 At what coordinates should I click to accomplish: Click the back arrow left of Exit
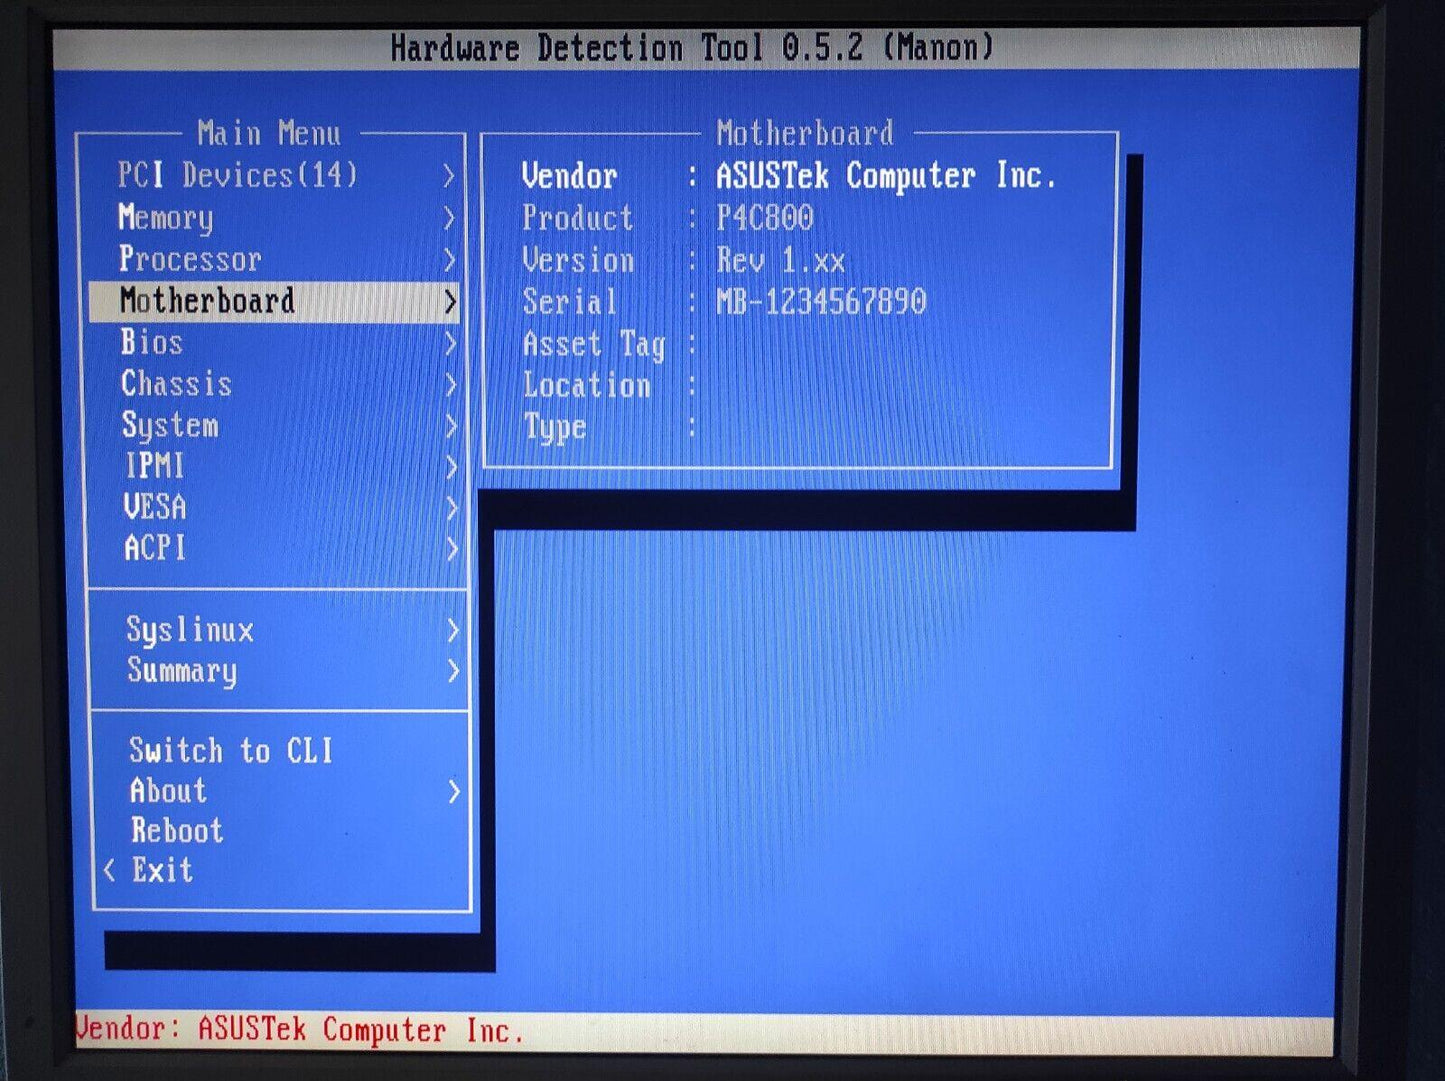(110, 871)
